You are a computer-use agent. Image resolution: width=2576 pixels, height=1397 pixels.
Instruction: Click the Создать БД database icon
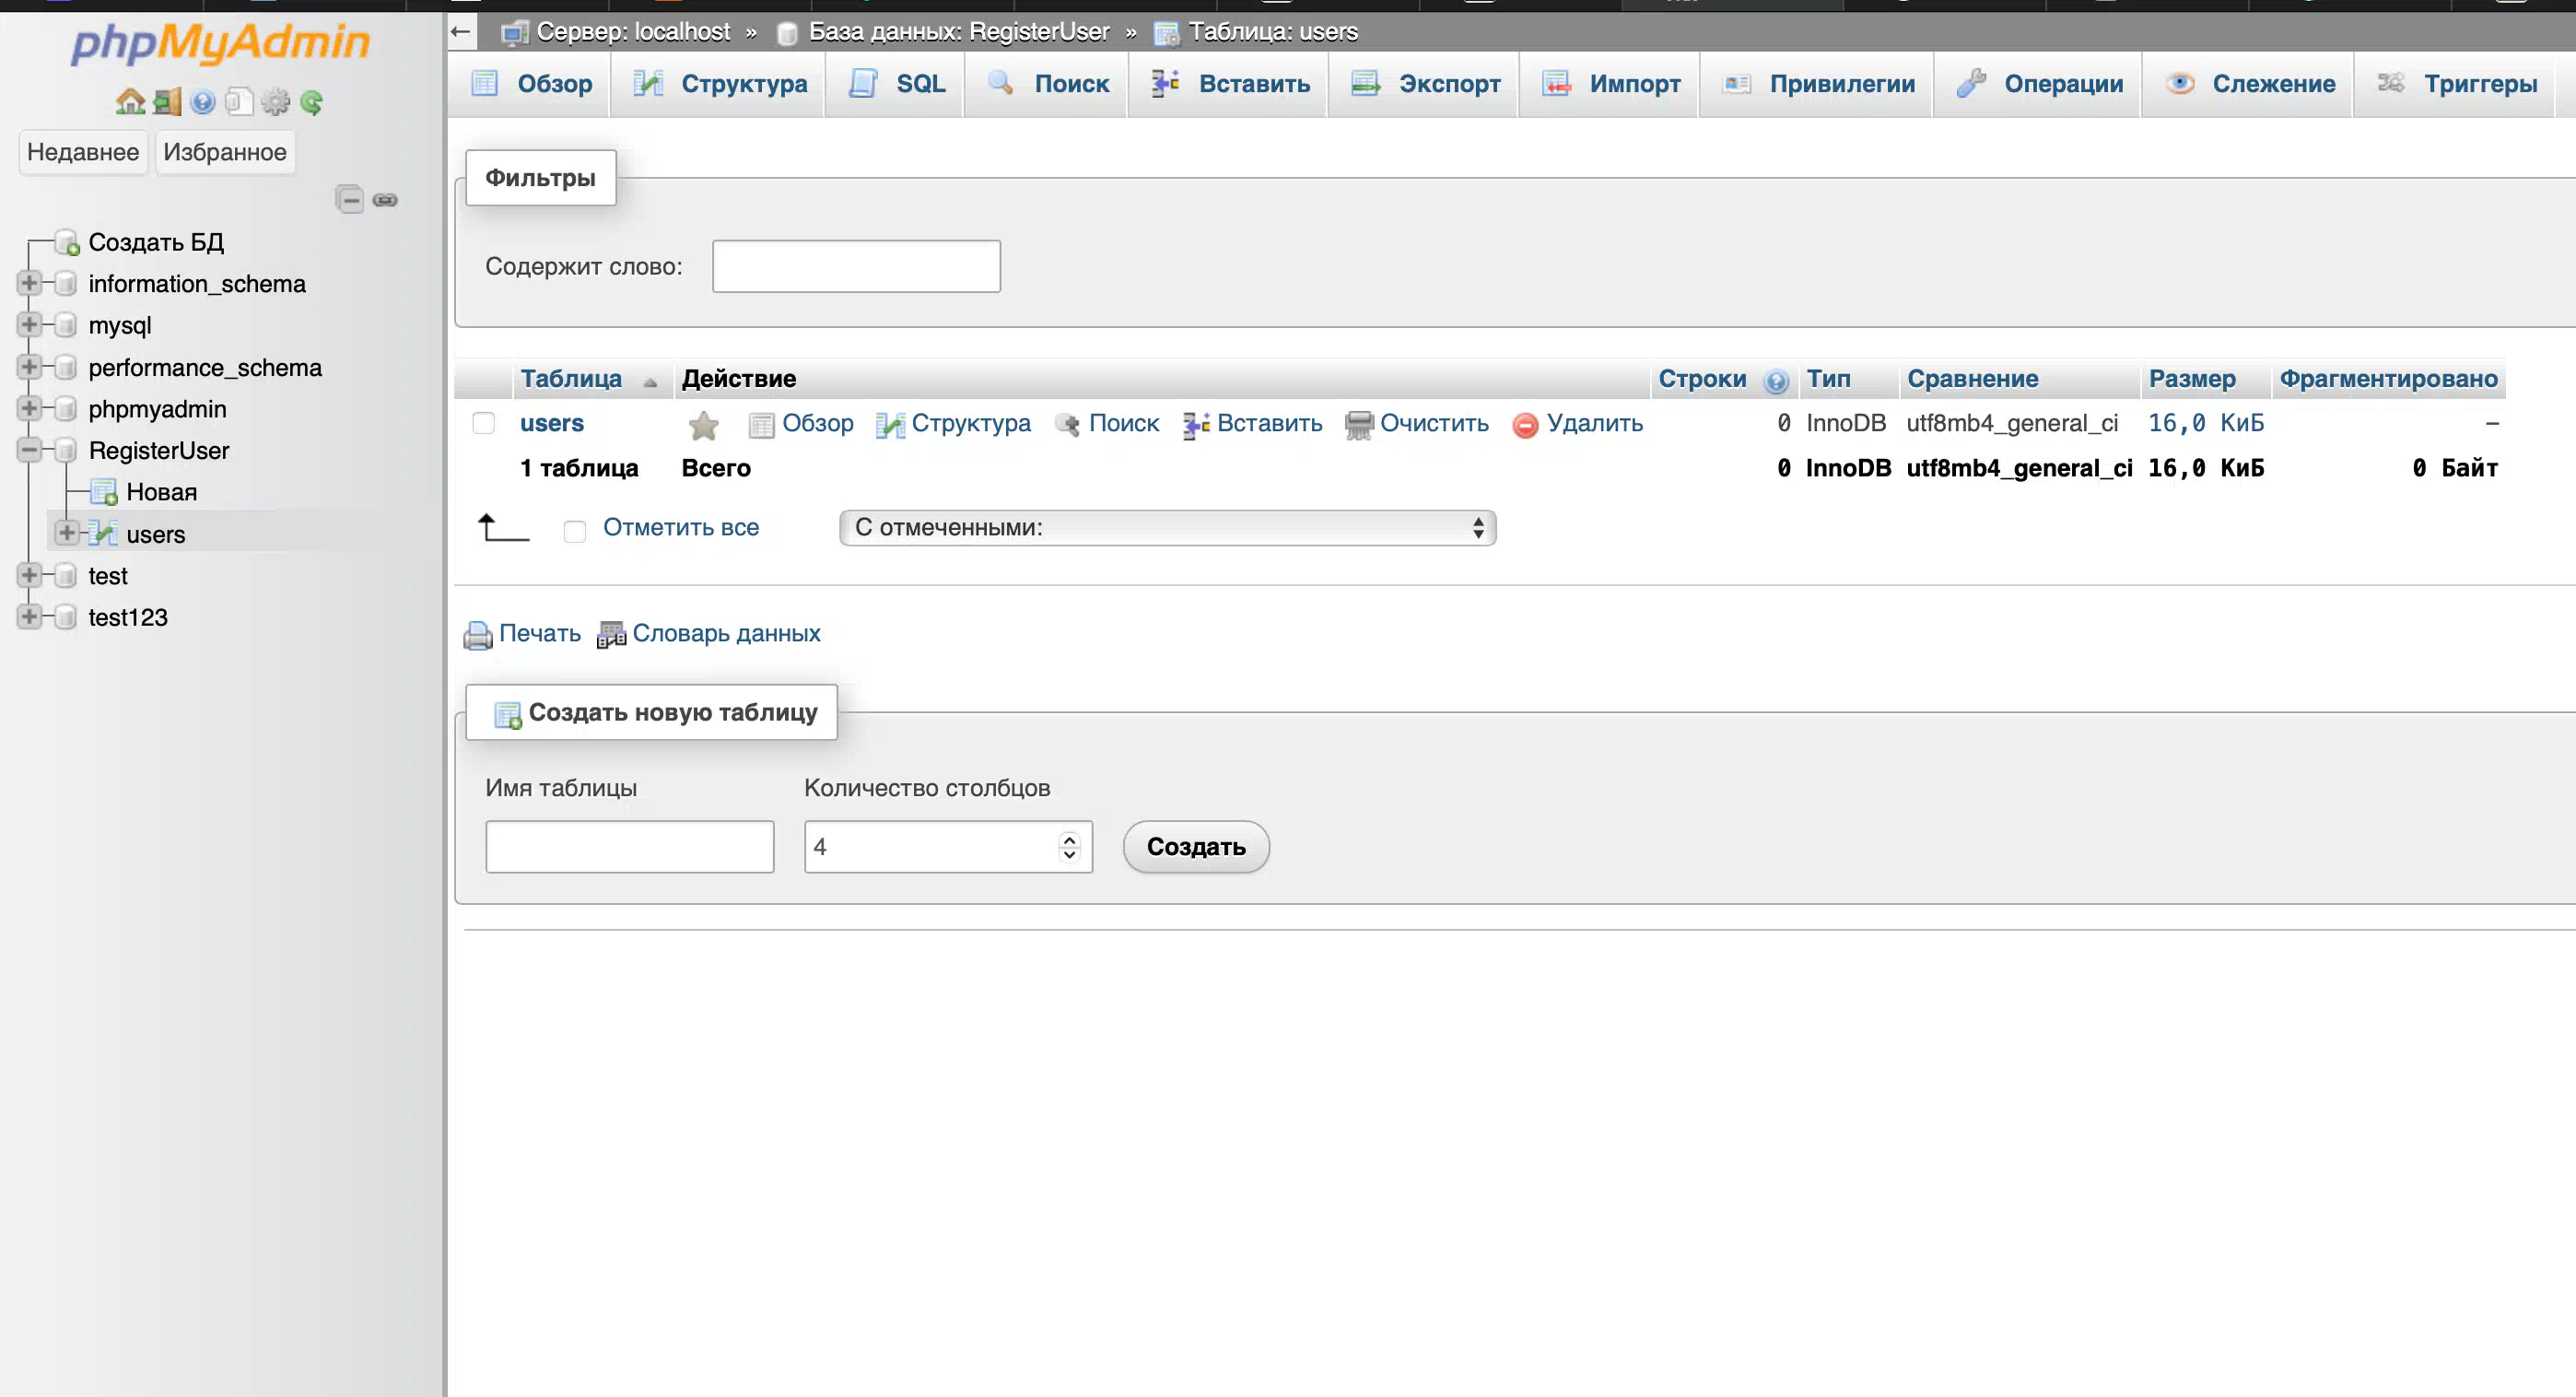(x=67, y=243)
